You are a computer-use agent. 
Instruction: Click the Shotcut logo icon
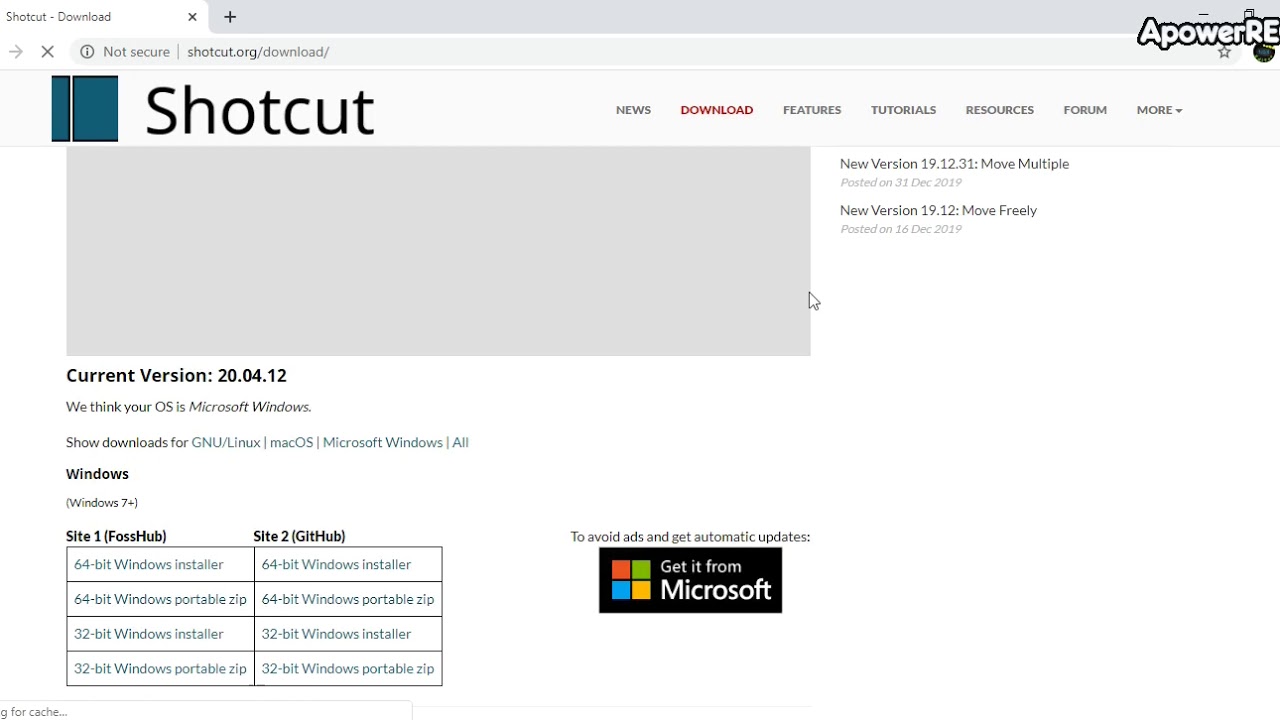pos(85,108)
